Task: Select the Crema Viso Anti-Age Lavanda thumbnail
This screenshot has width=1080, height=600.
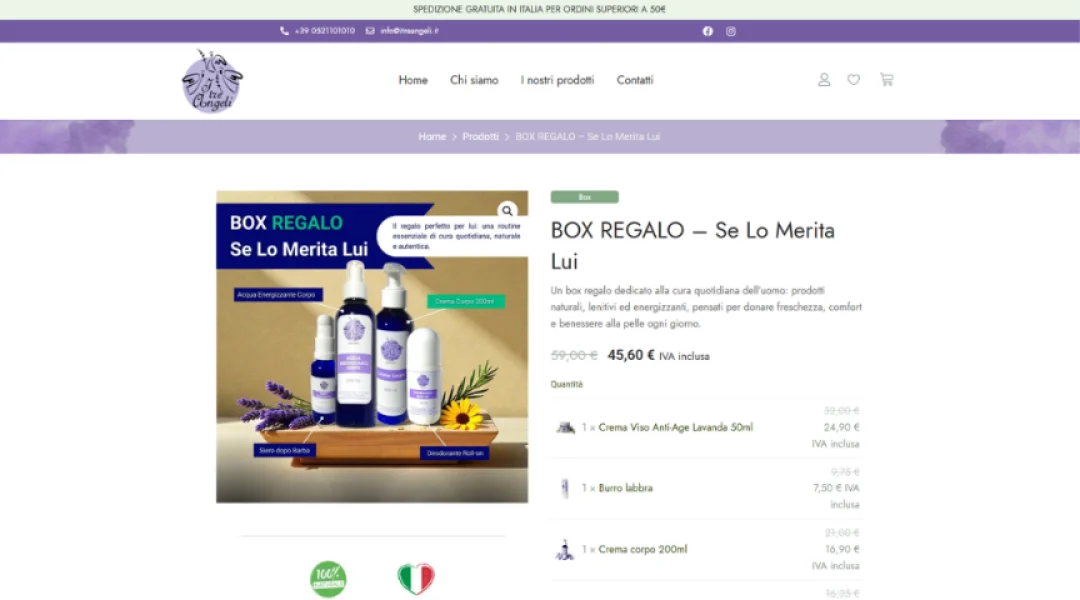Action: click(x=565, y=426)
